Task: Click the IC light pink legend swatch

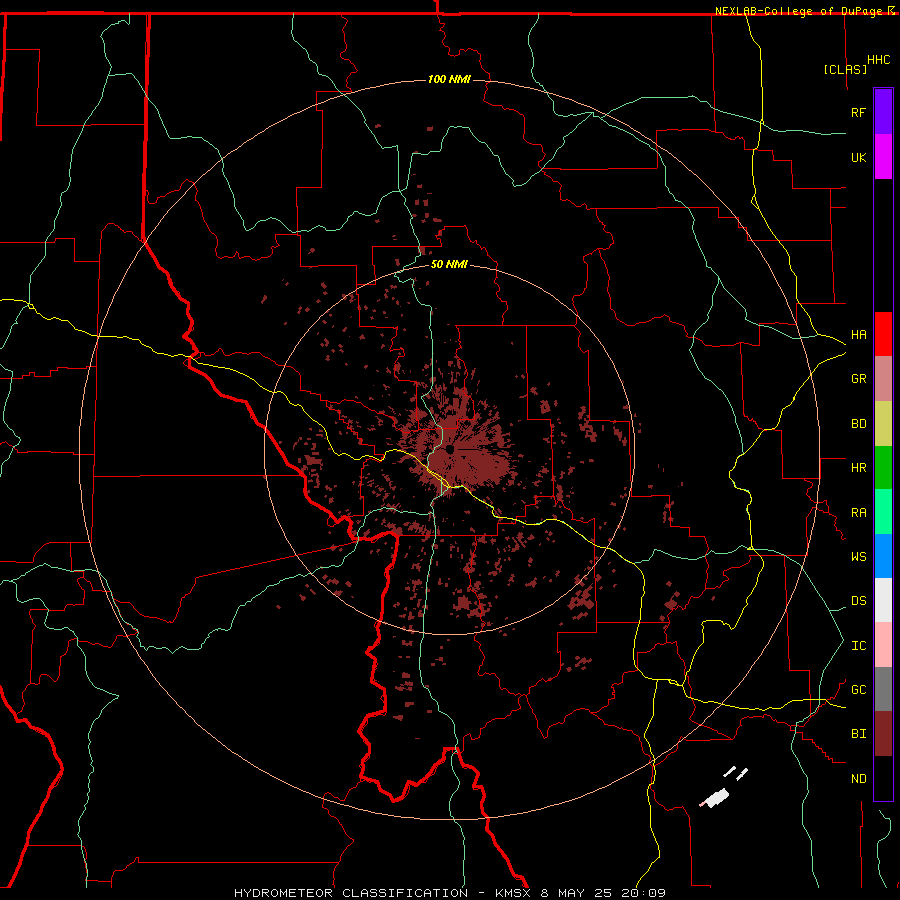Action: (883, 645)
